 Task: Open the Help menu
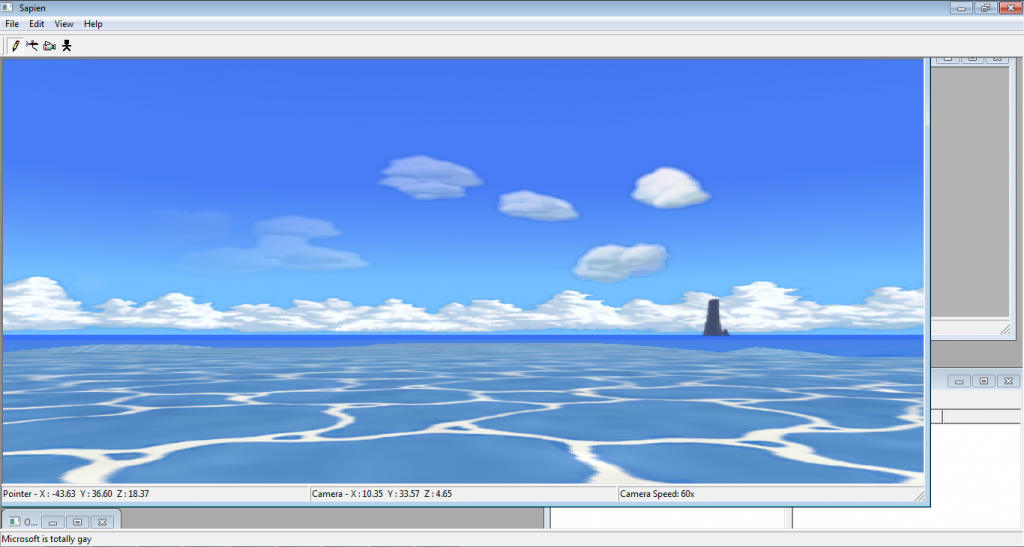click(93, 23)
